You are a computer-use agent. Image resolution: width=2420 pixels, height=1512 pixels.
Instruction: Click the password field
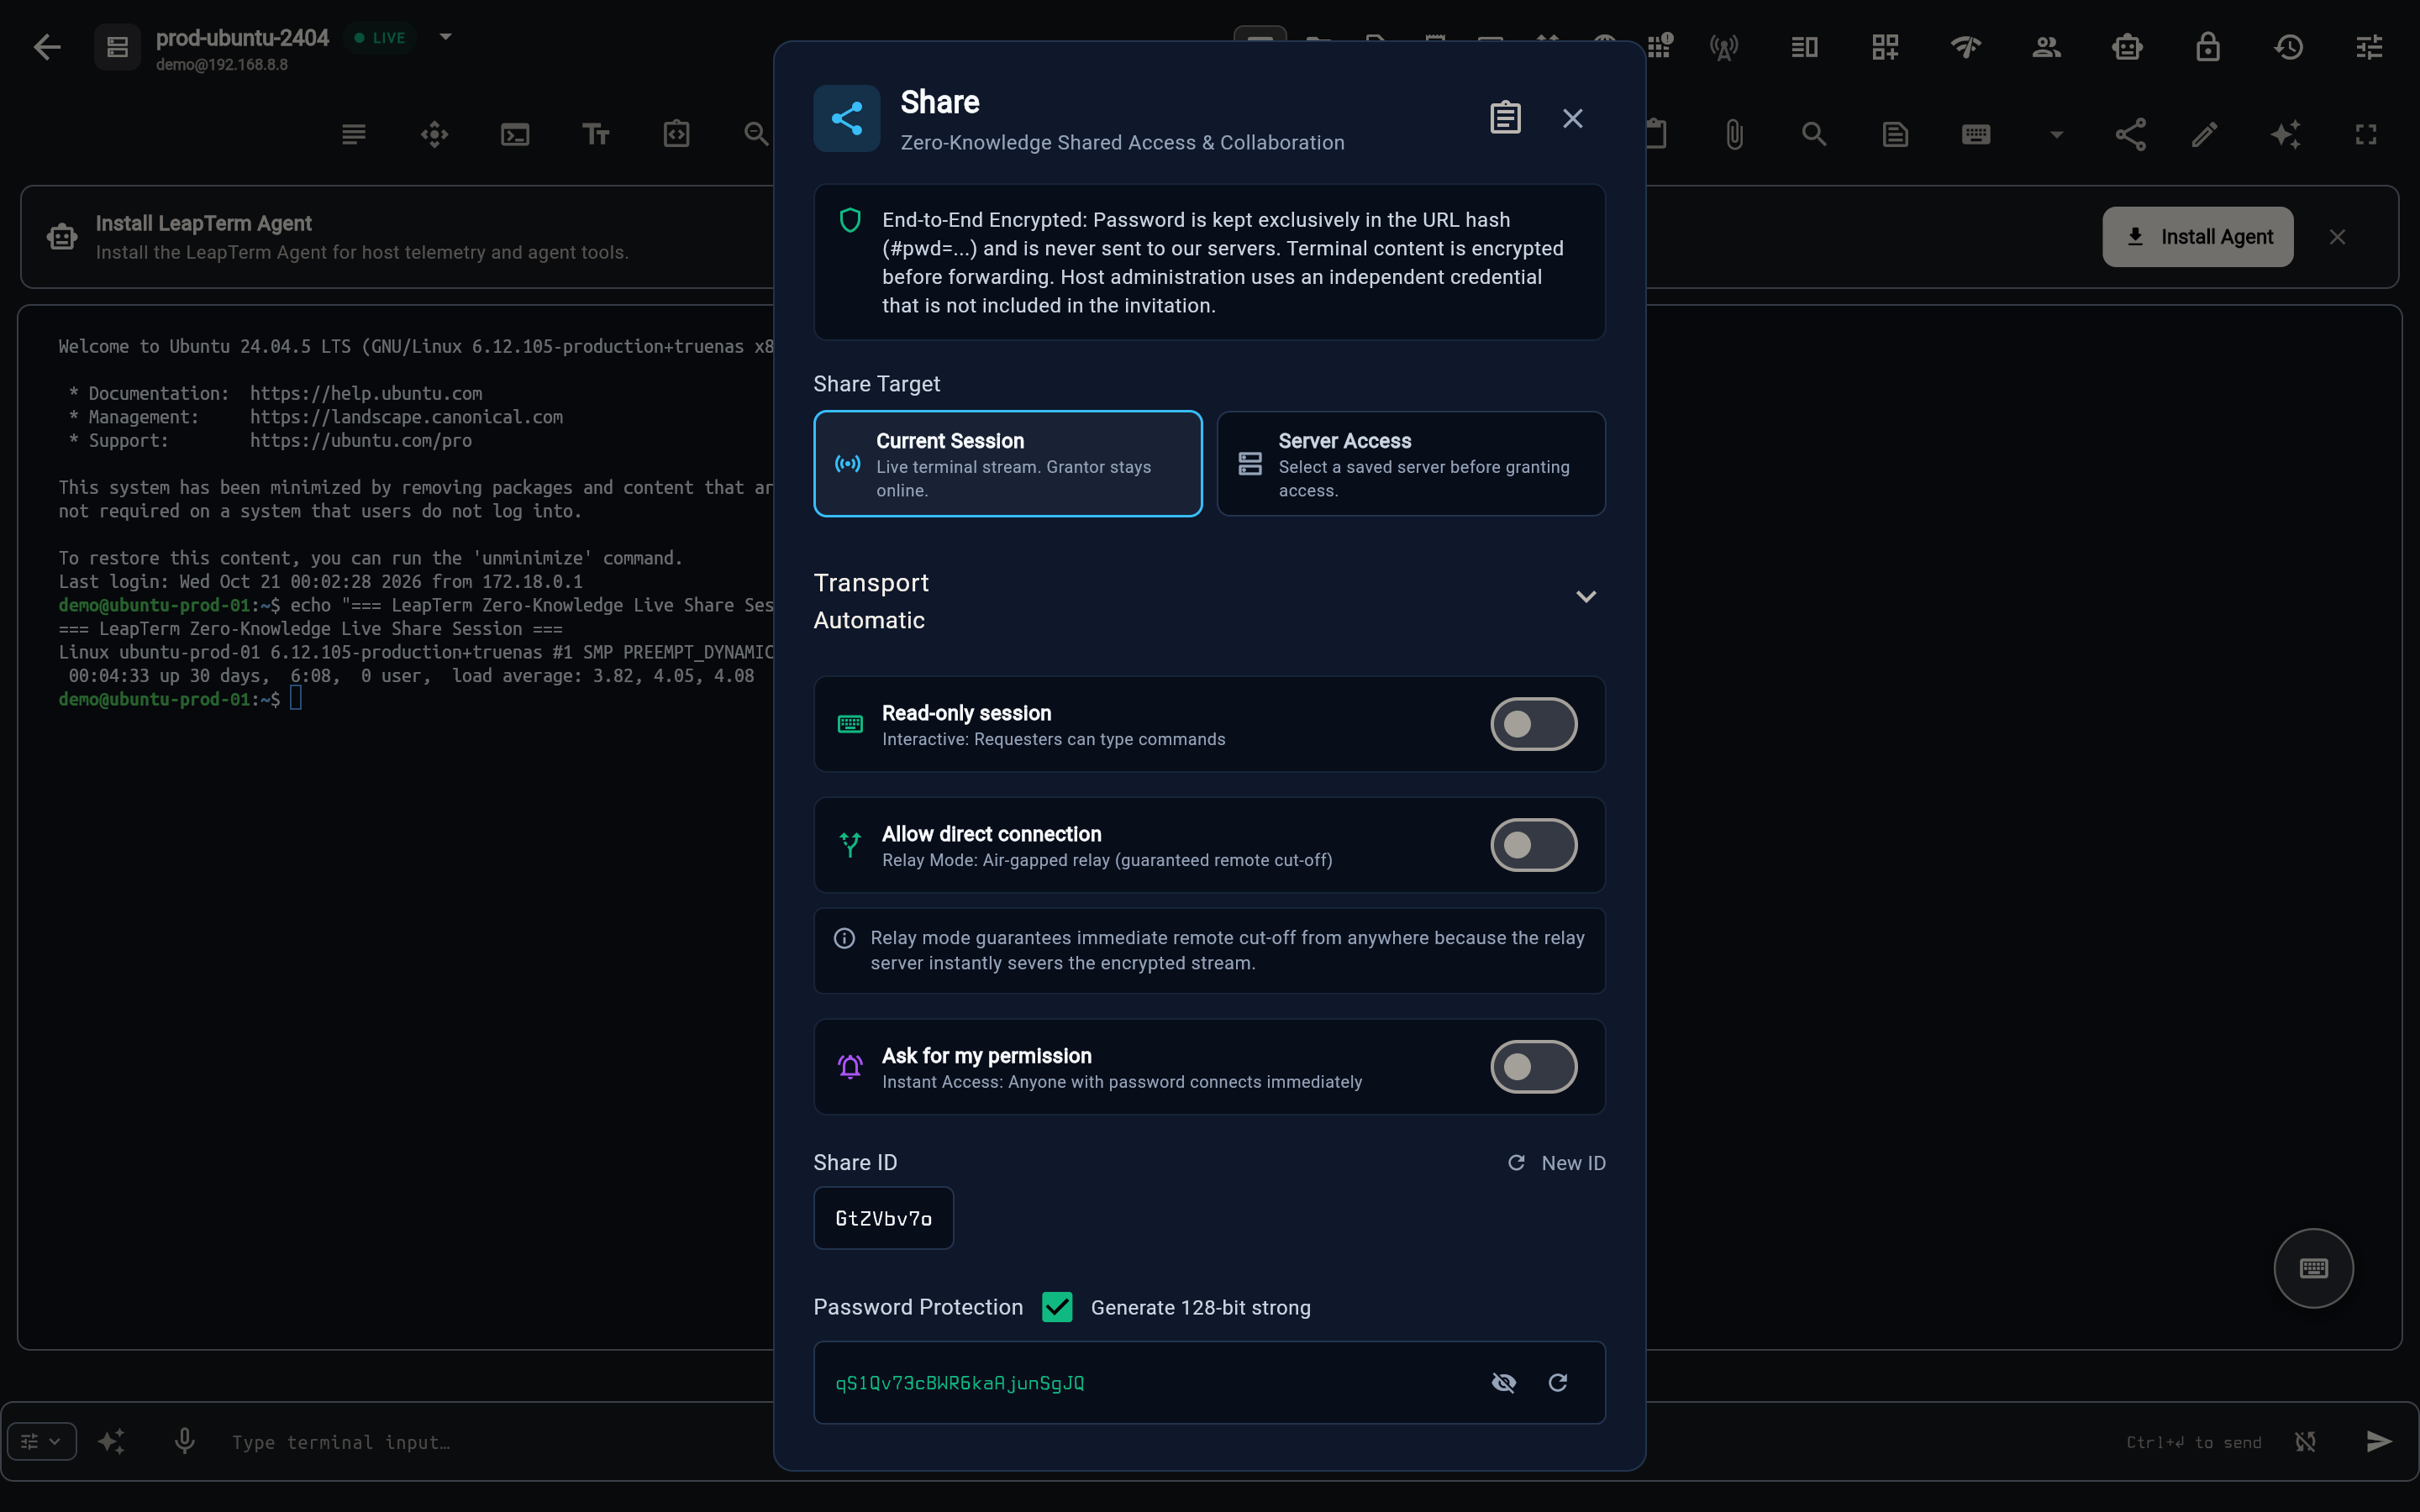pos(1209,1382)
